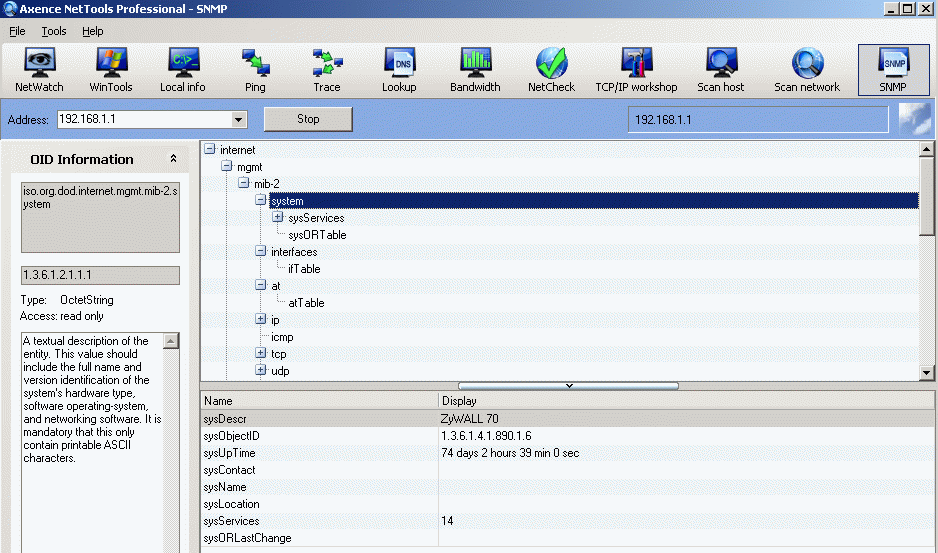Click the Display column header
938x553 pixels.
pos(686,400)
